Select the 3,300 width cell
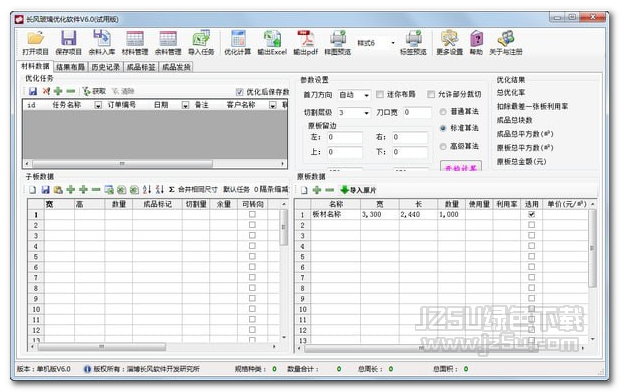 (380, 214)
